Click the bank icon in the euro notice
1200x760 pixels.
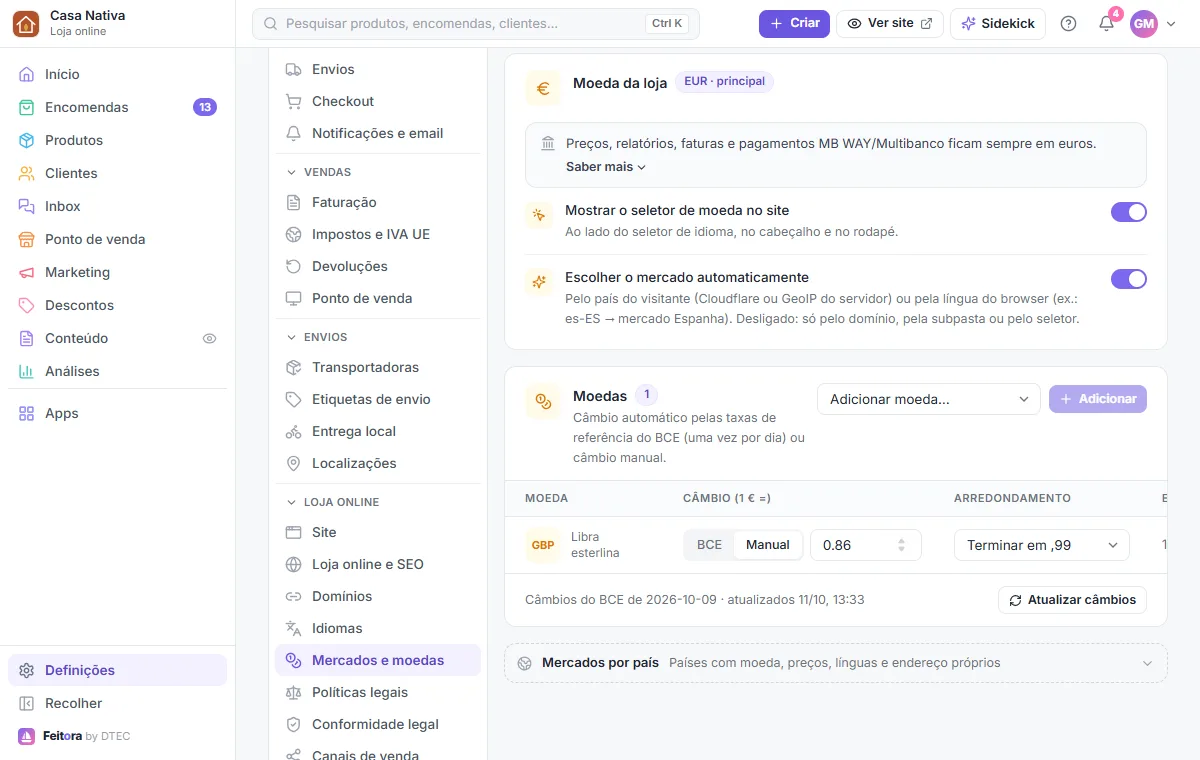(x=548, y=143)
